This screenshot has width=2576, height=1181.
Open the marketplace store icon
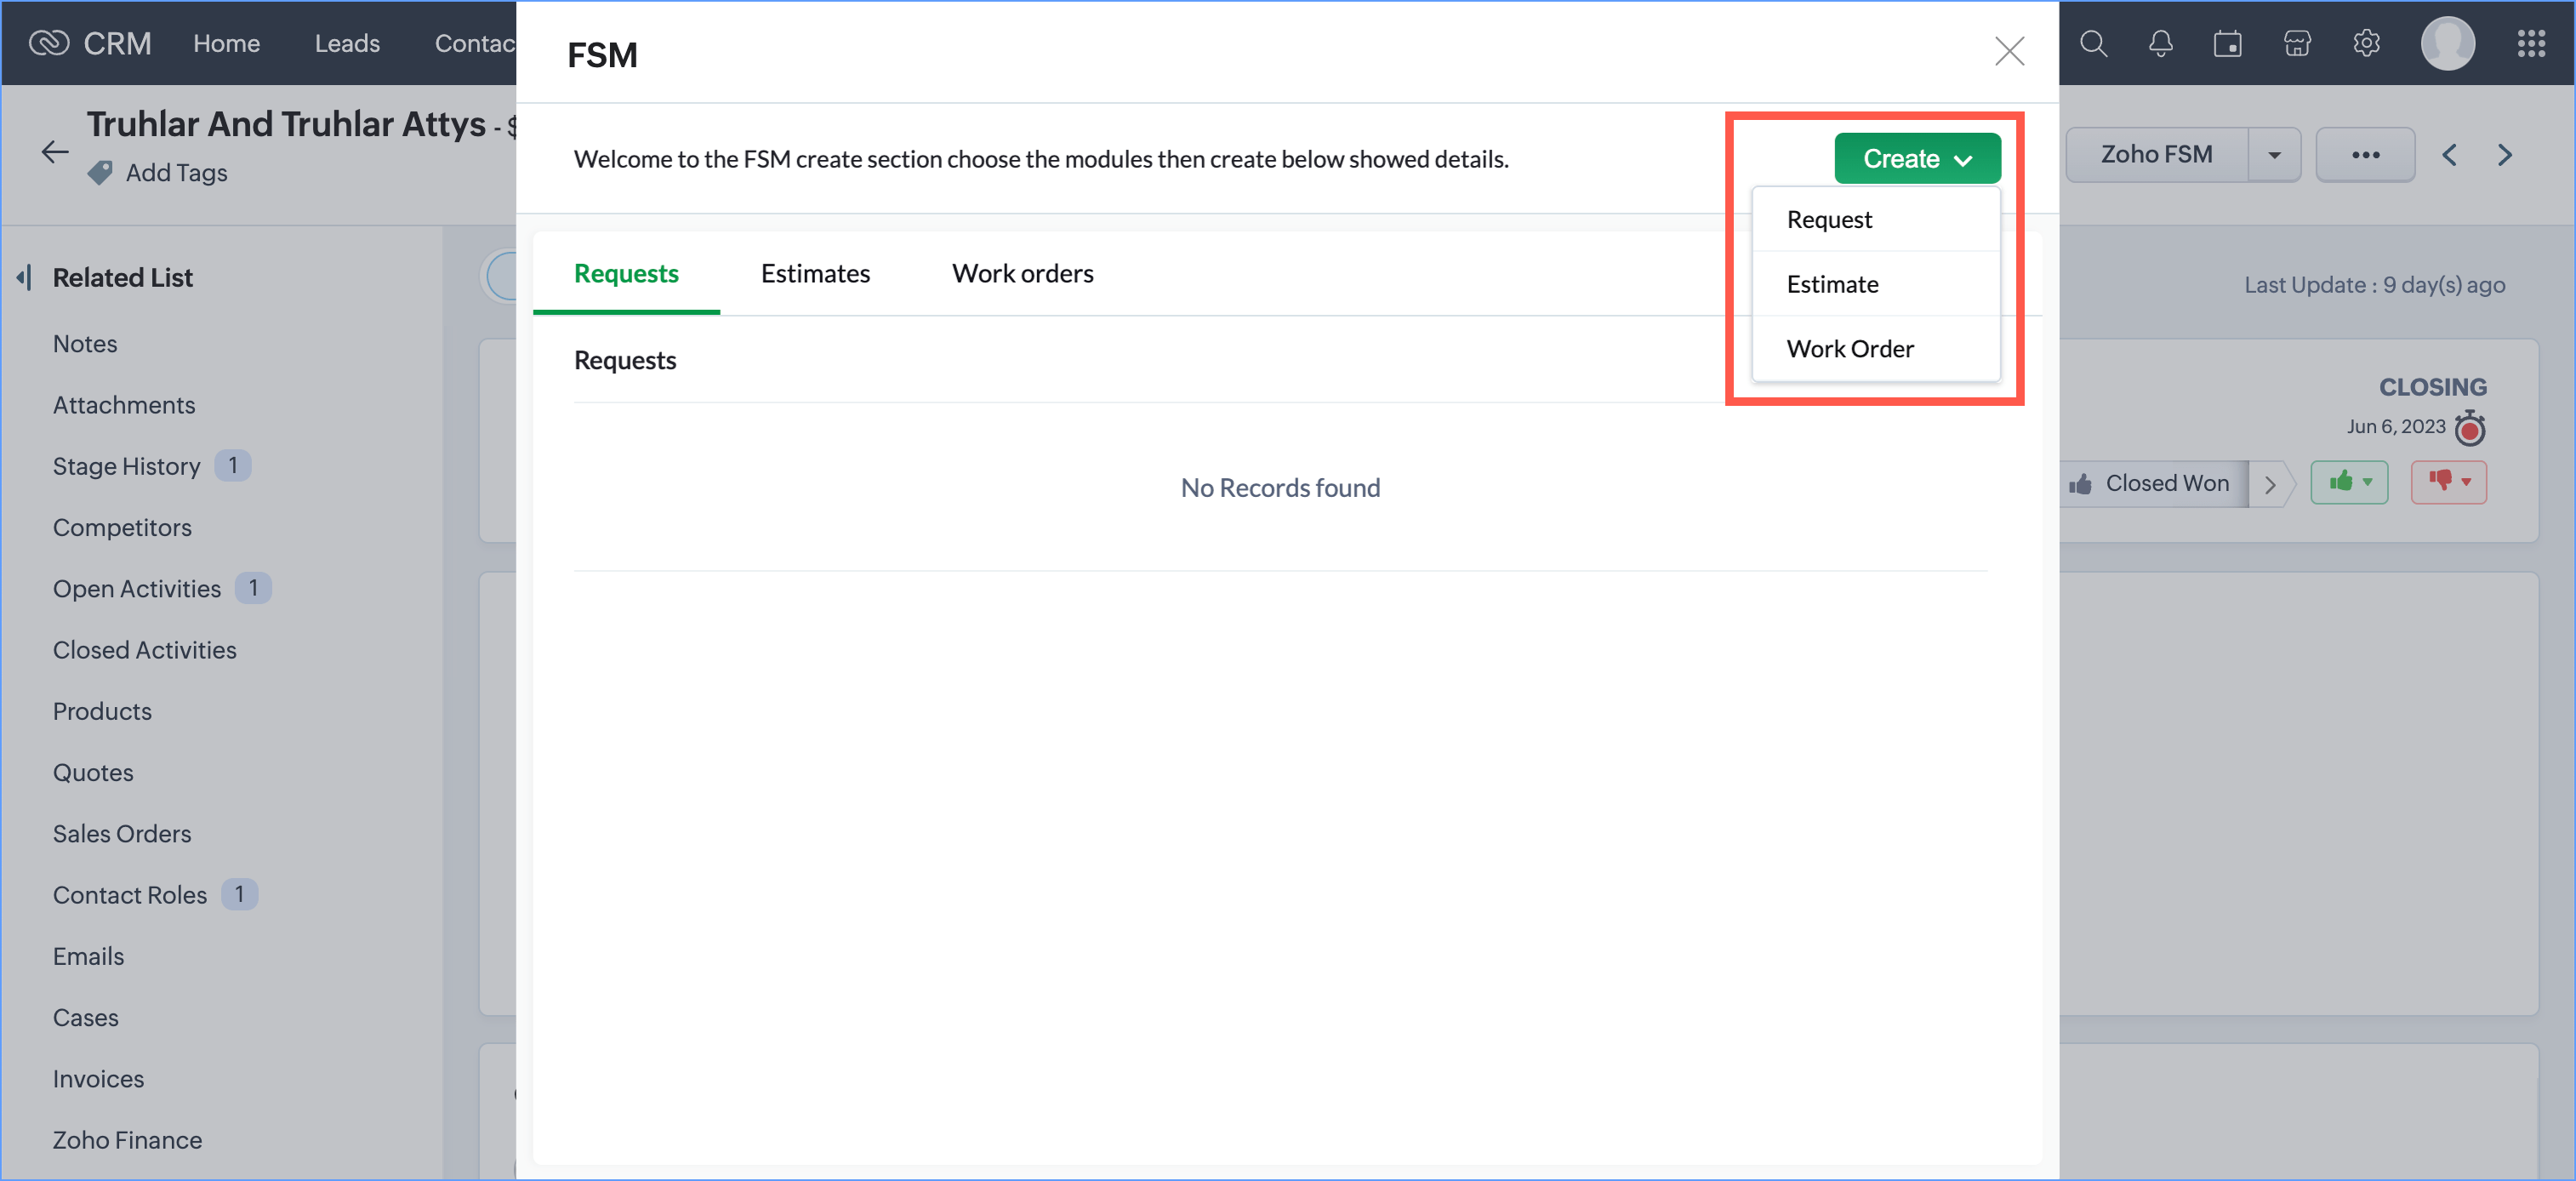[x=2297, y=43]
